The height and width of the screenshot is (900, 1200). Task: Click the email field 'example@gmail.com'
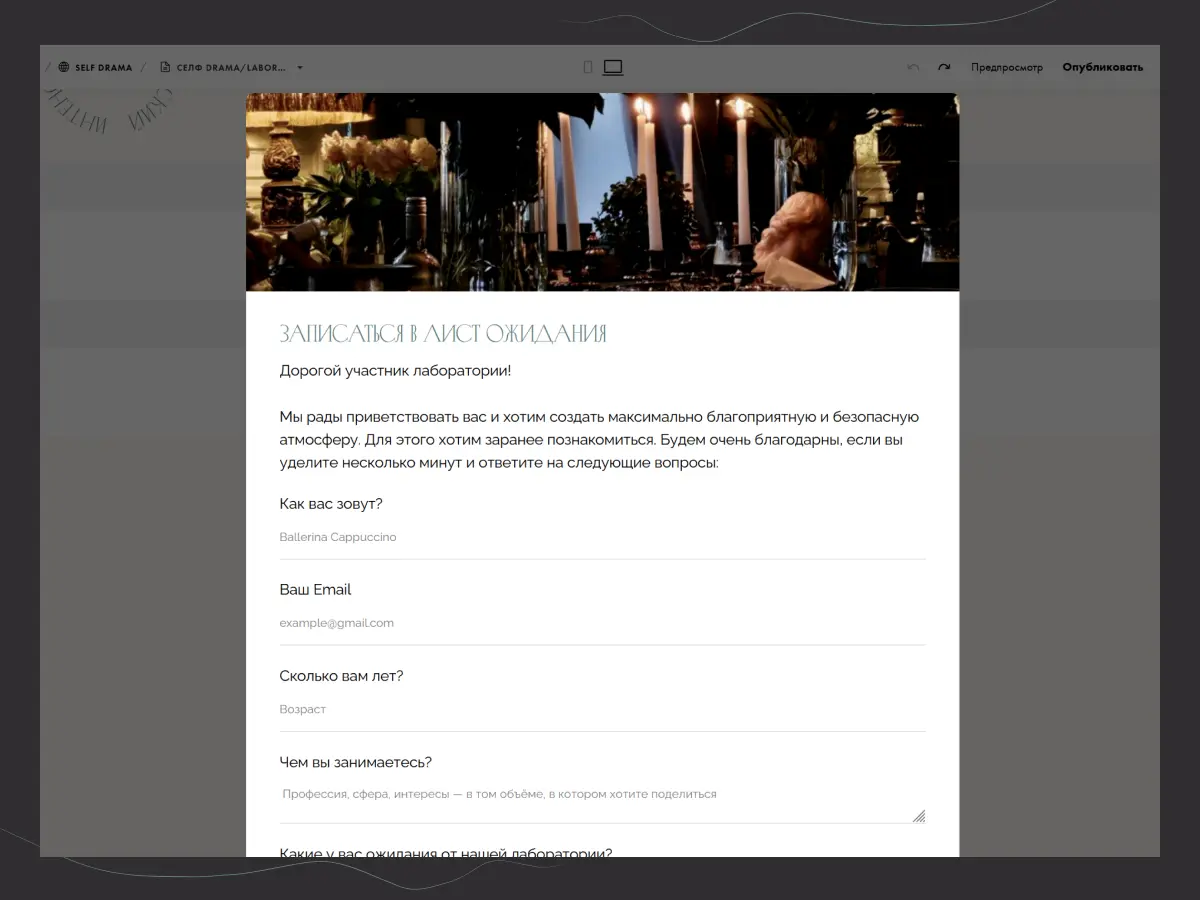click(x=602, y=624)
